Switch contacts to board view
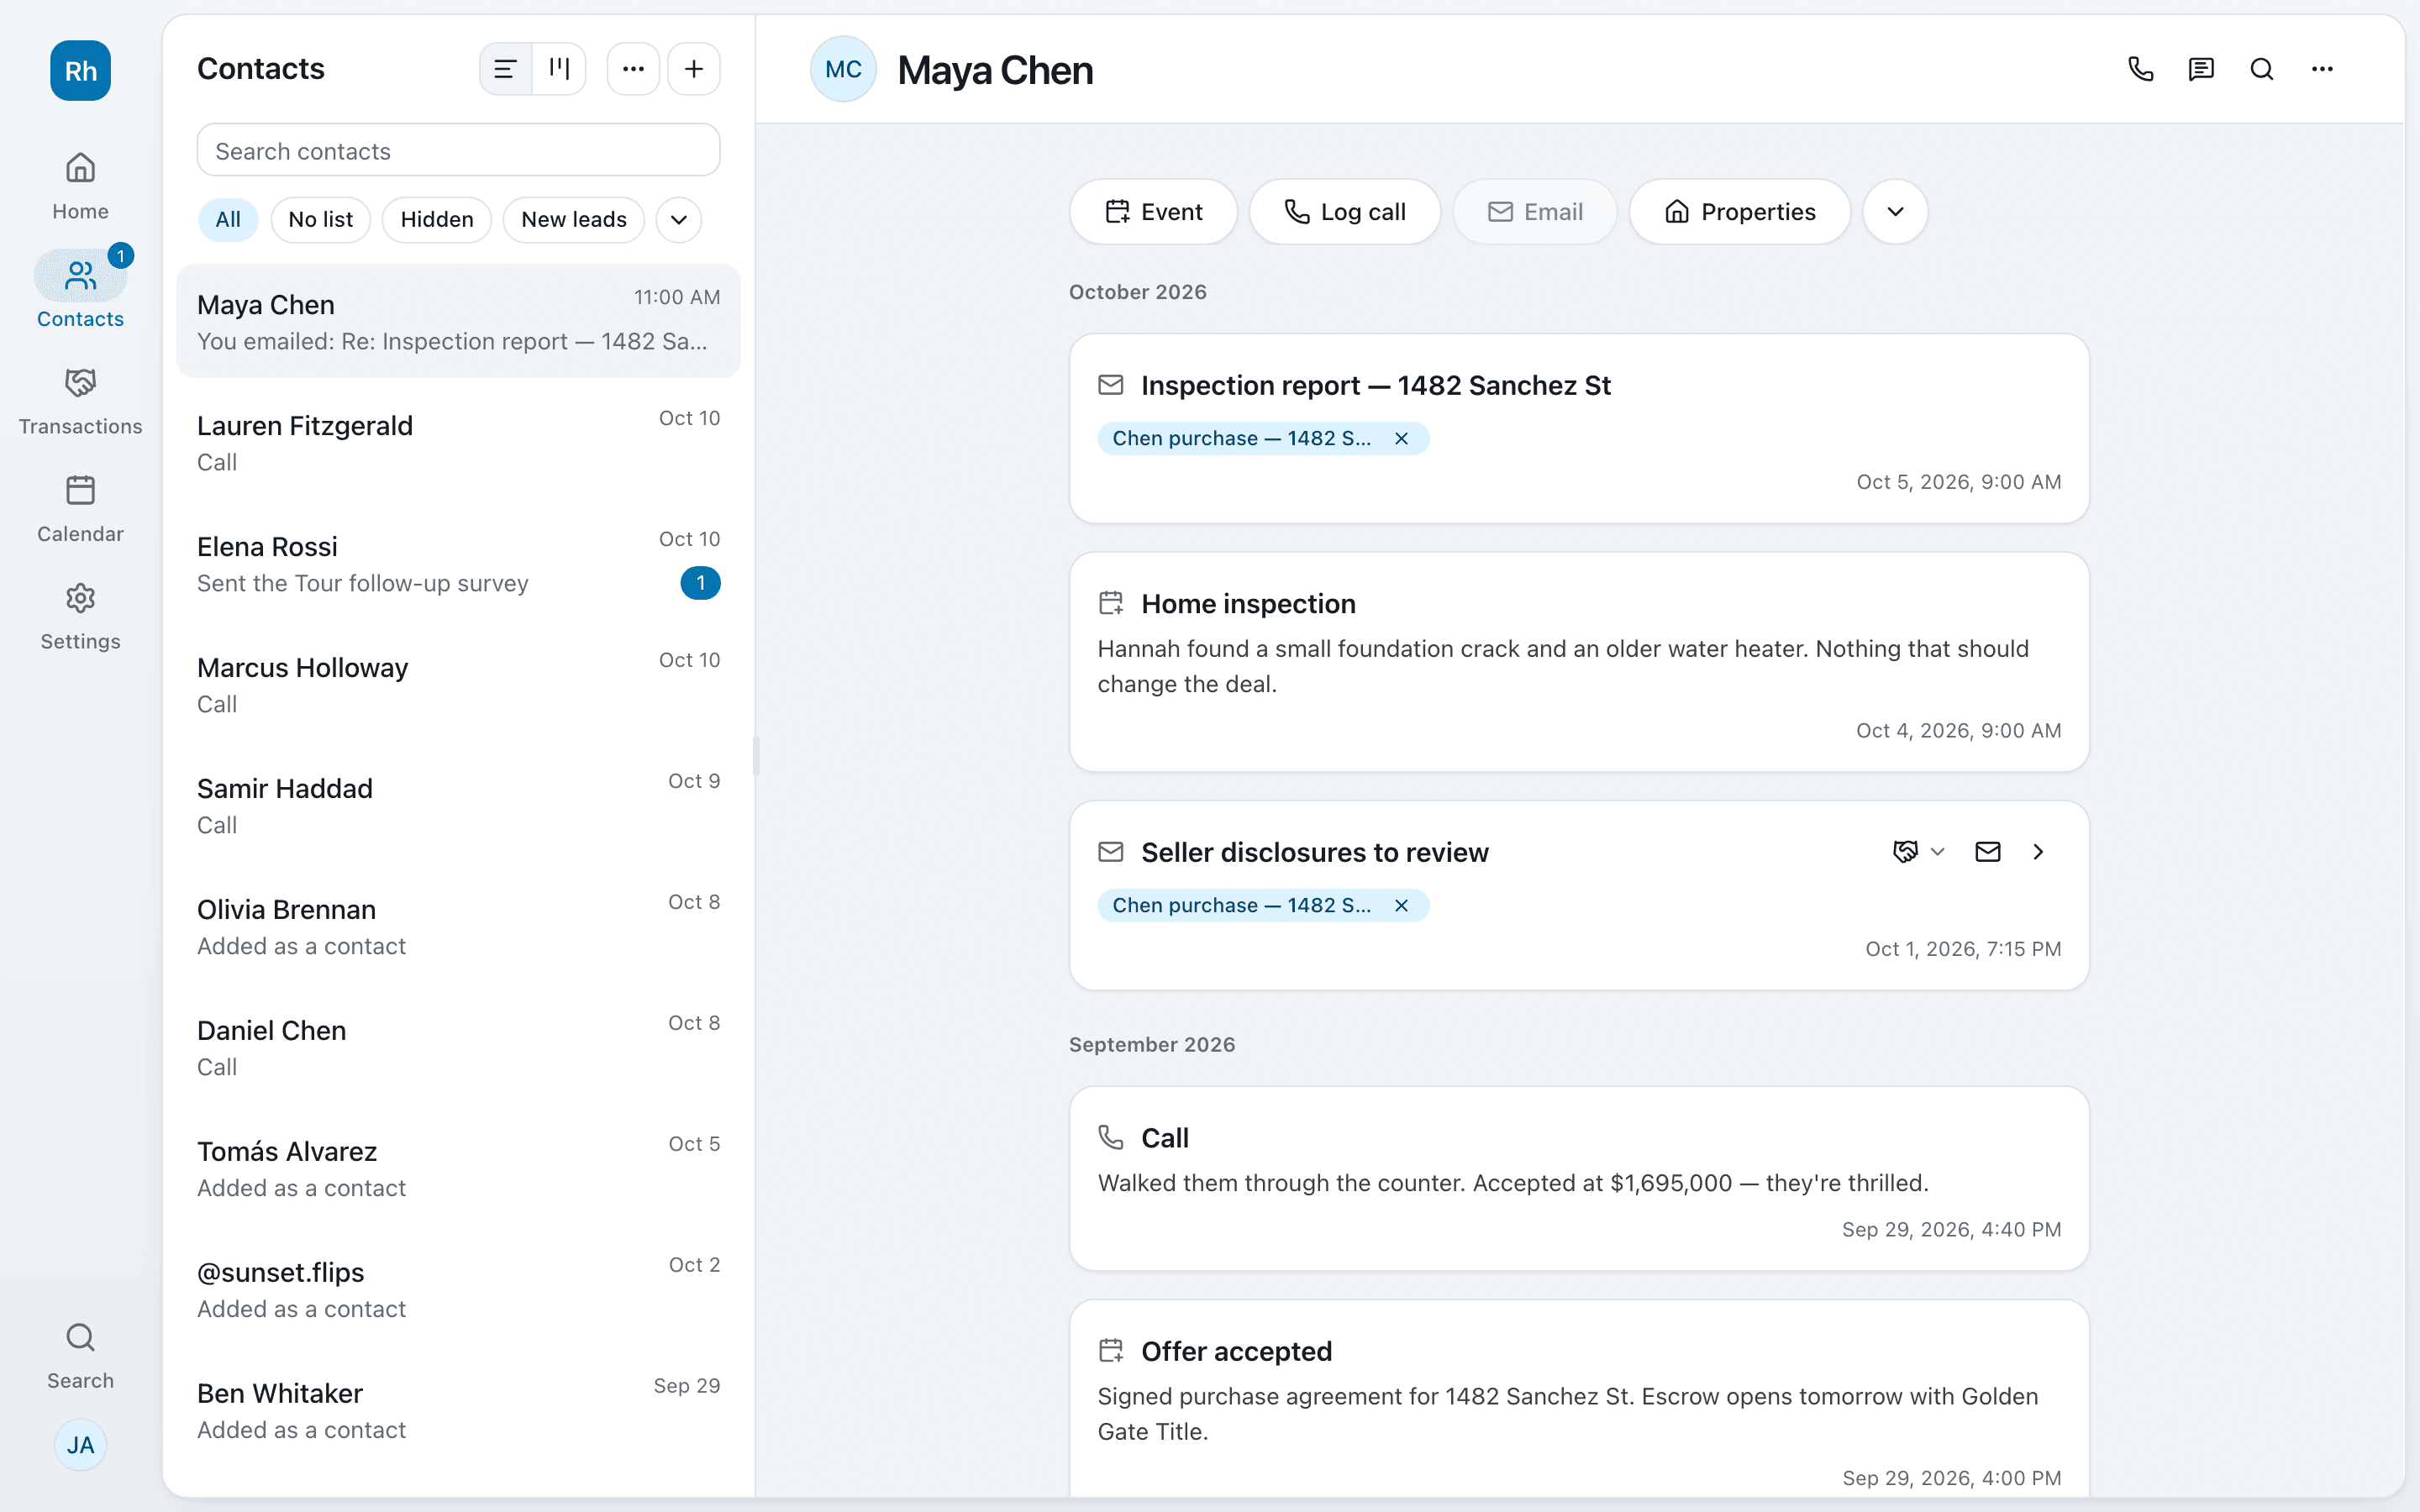2420x1512 pixels. point(559,69)
